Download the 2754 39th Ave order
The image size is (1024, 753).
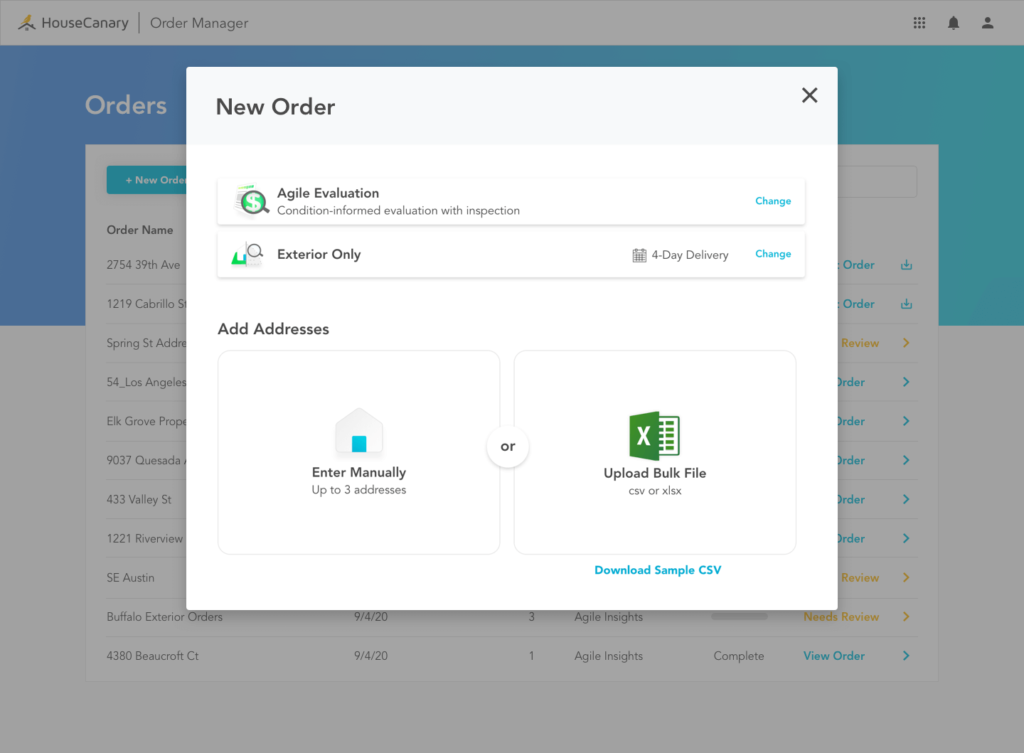coord(906,265)
